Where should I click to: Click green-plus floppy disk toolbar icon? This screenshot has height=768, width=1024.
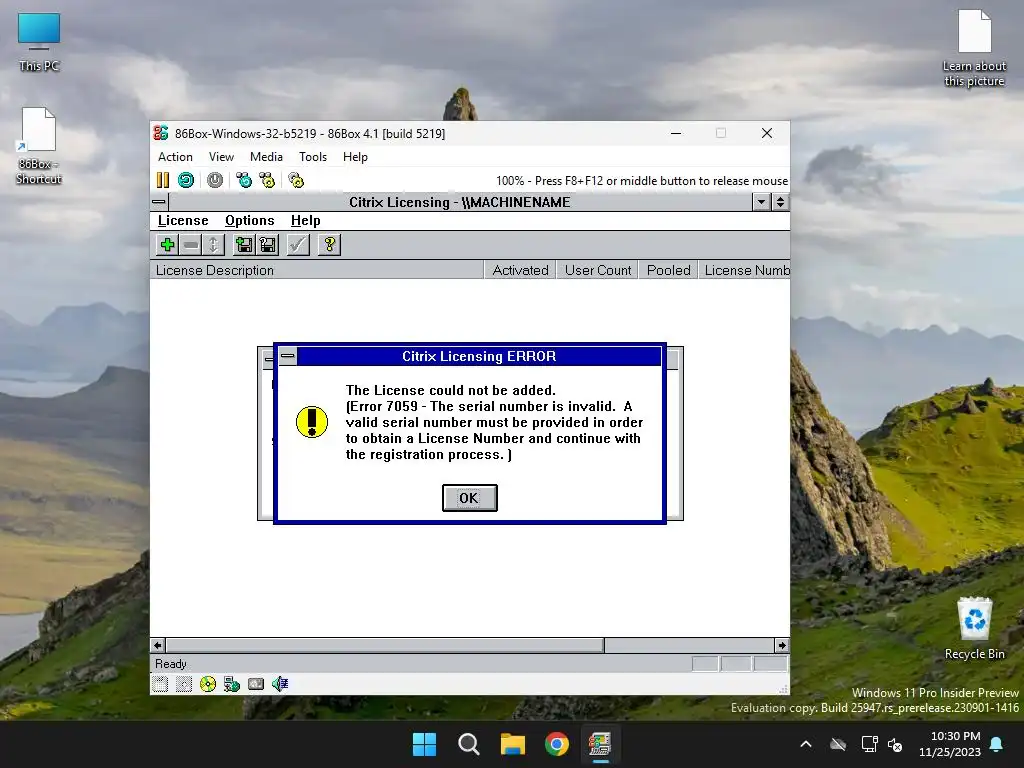[244, 245]
